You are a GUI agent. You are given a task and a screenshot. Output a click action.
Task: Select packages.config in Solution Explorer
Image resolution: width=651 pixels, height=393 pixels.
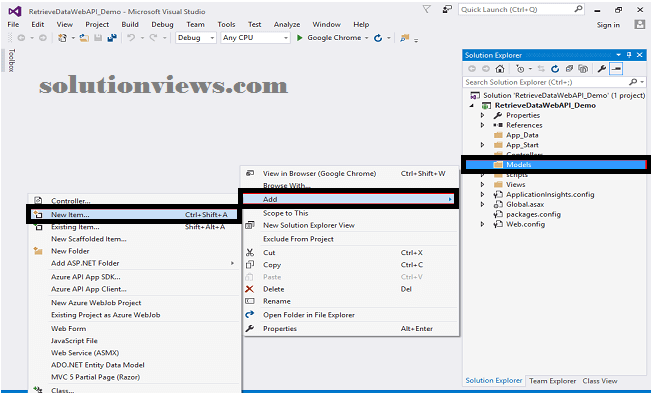point(533,214)
